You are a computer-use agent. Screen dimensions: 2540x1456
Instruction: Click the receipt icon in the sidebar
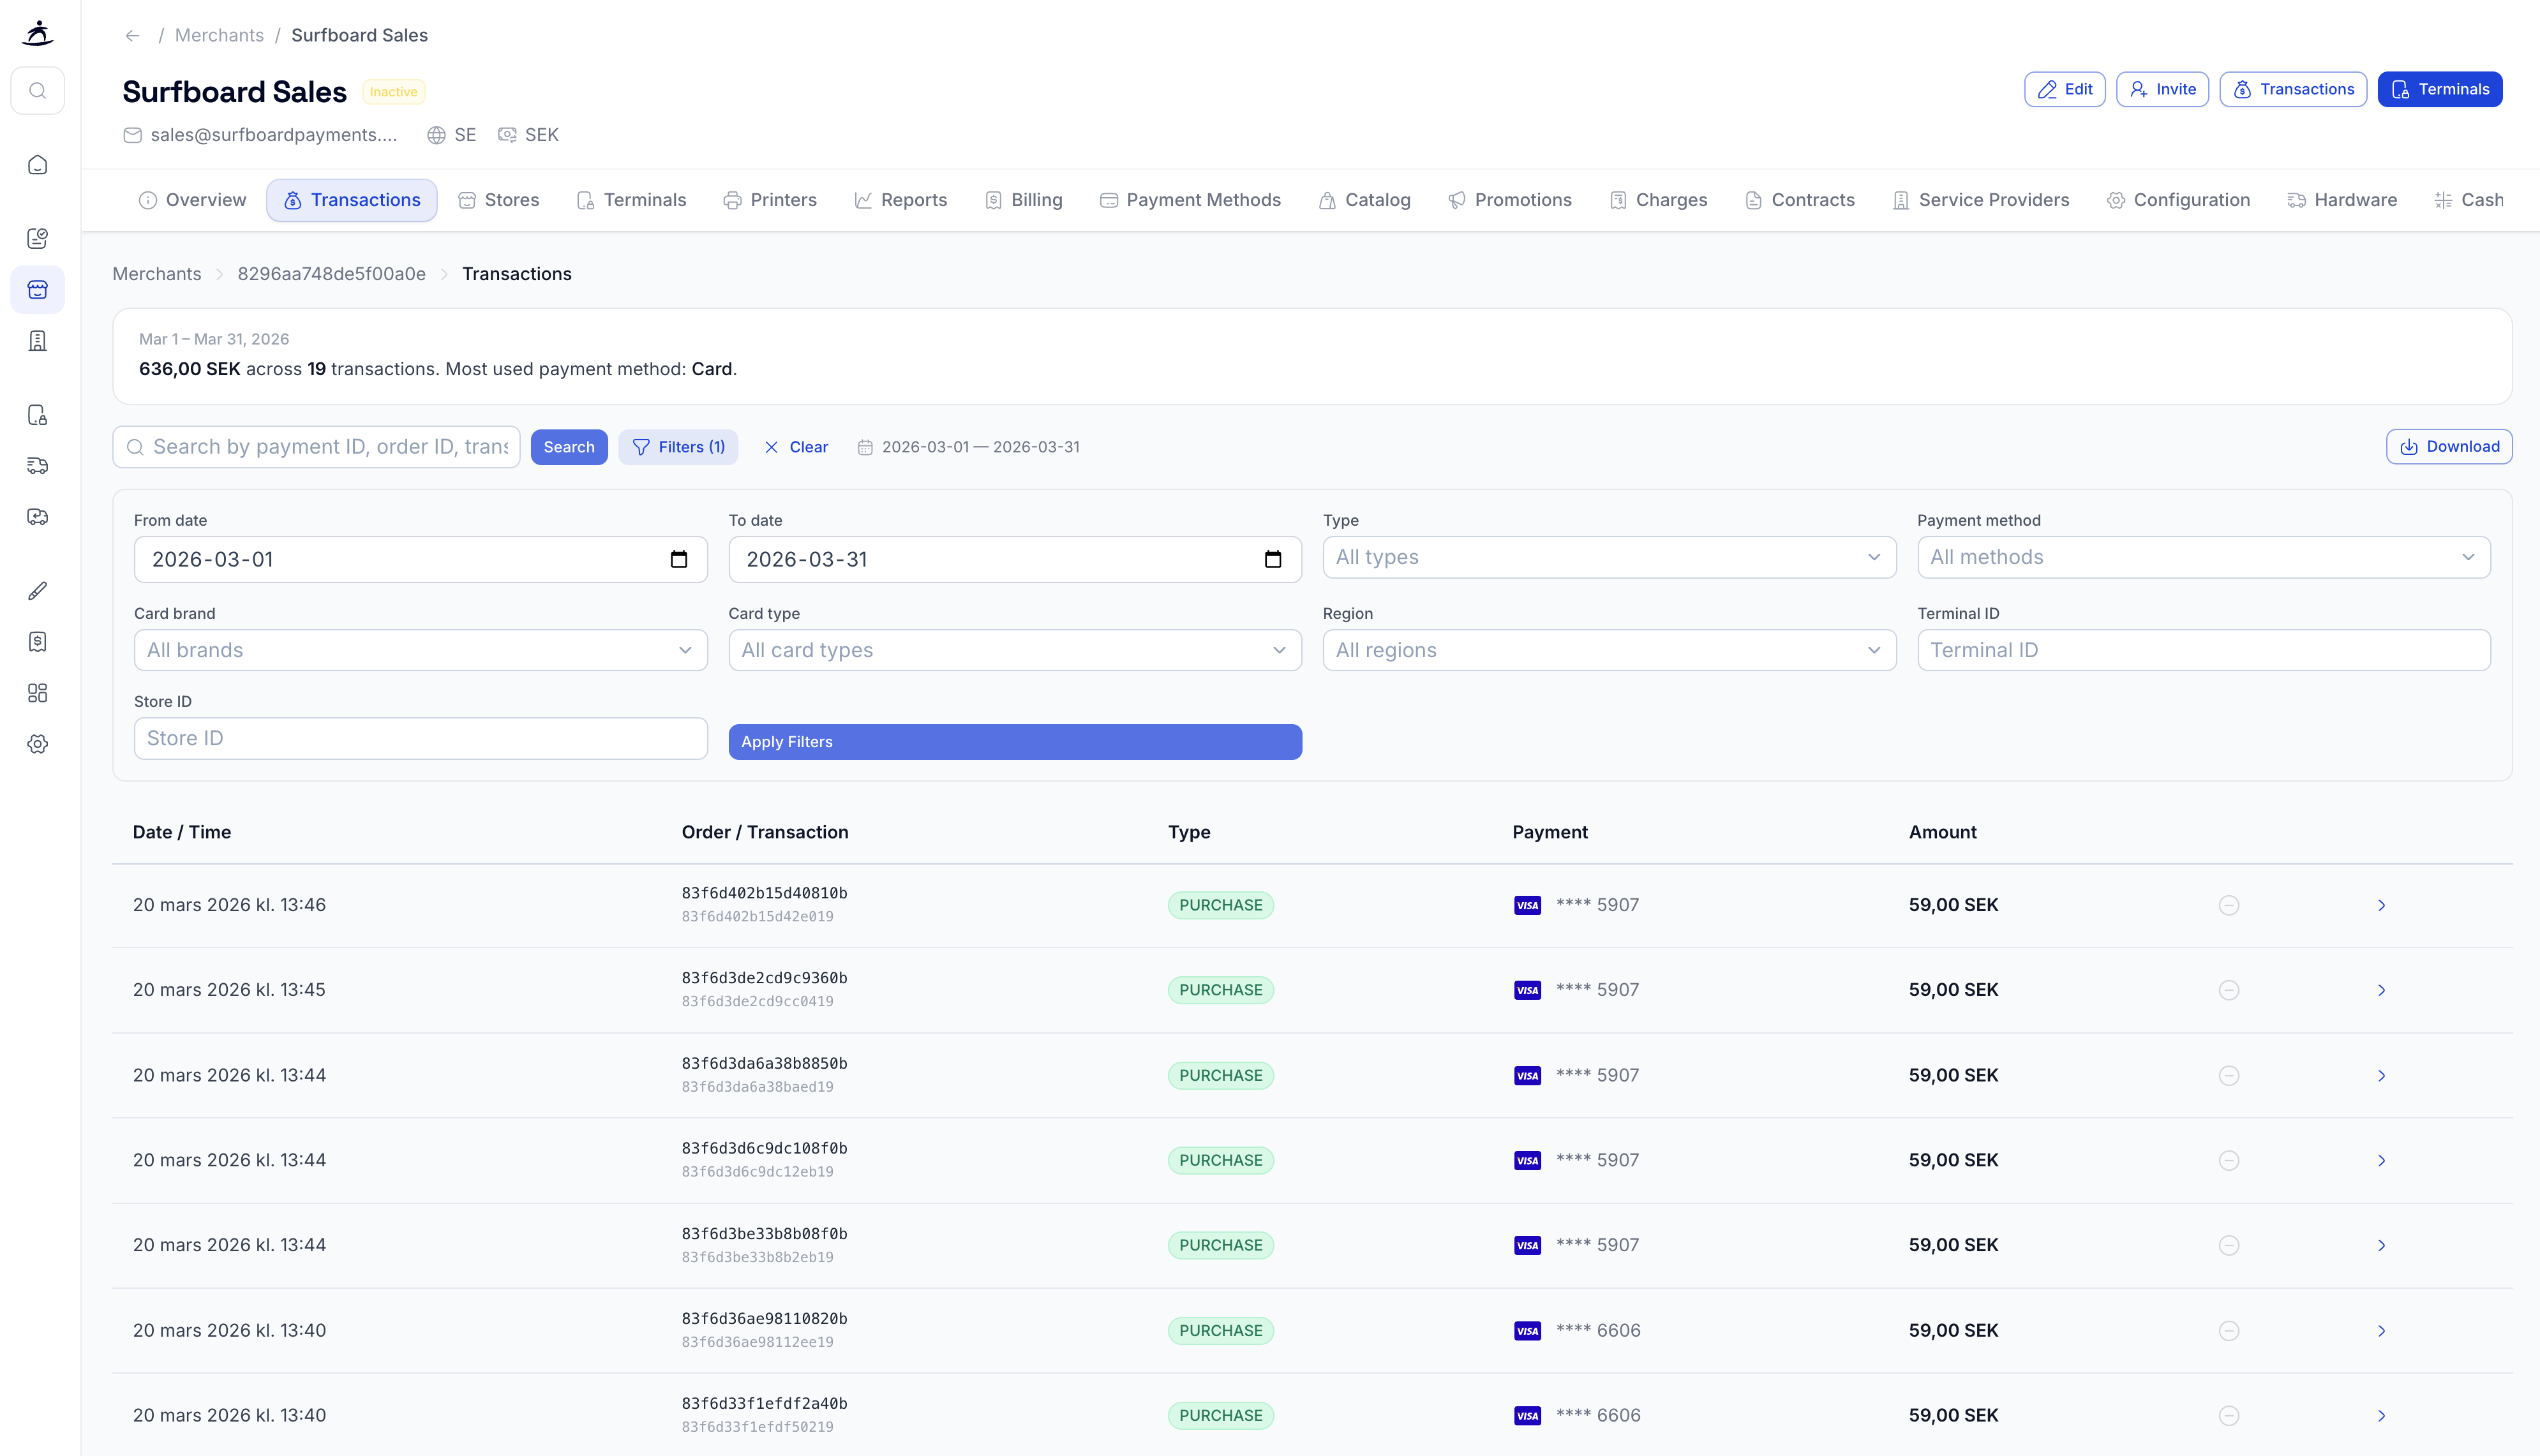coord(38,641)
